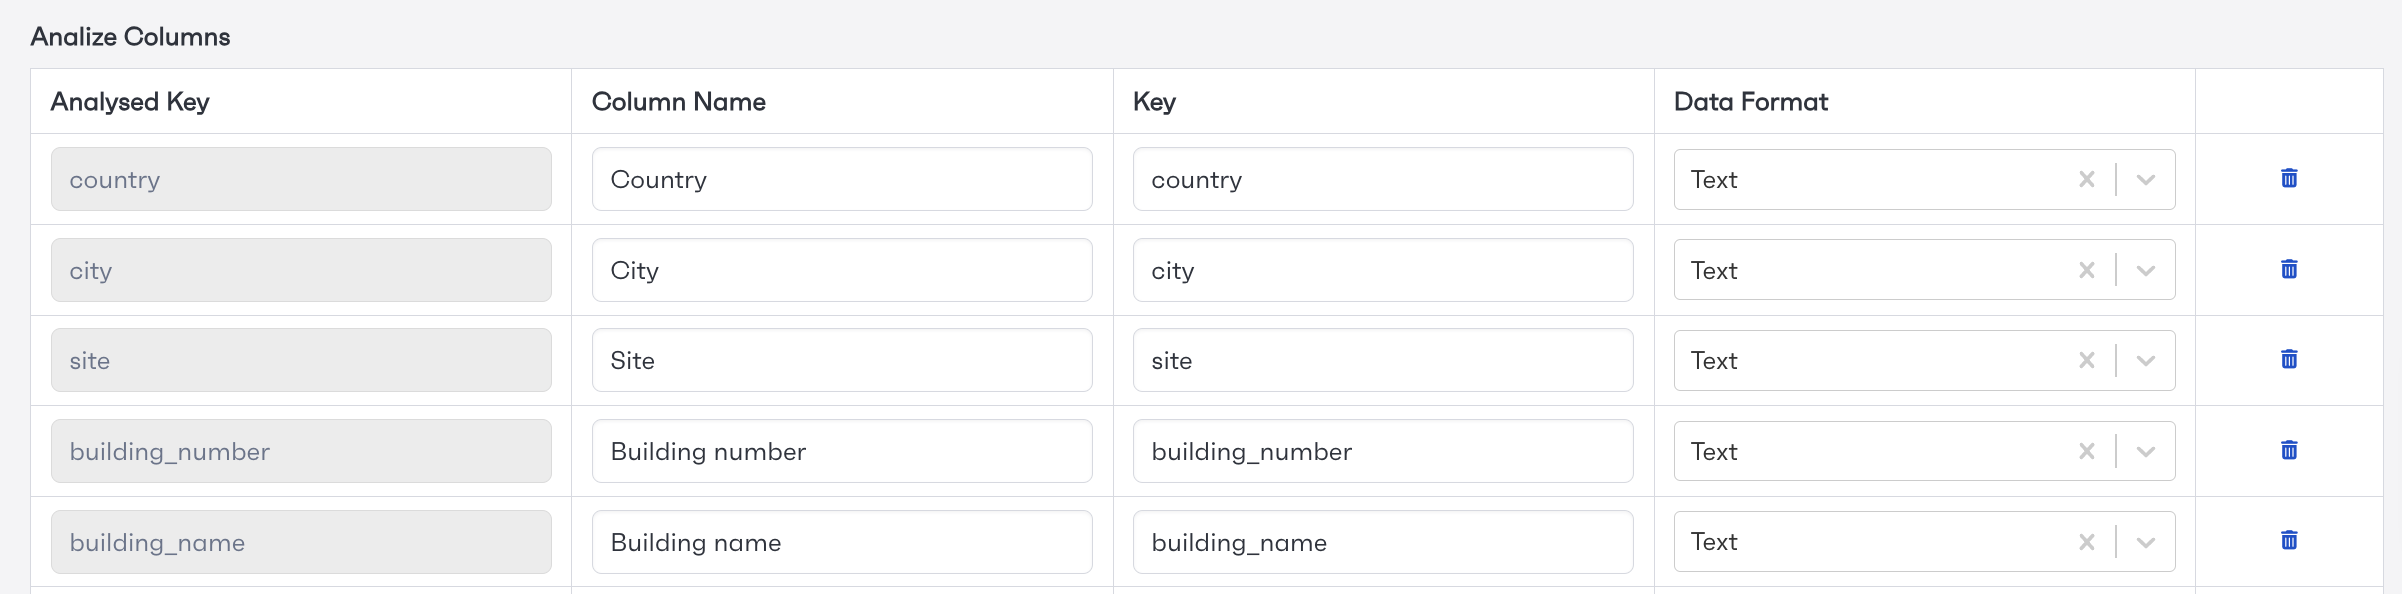Clear the Data Format in city row
This screenshot has width=2402, height=594.
[2087, 270]
